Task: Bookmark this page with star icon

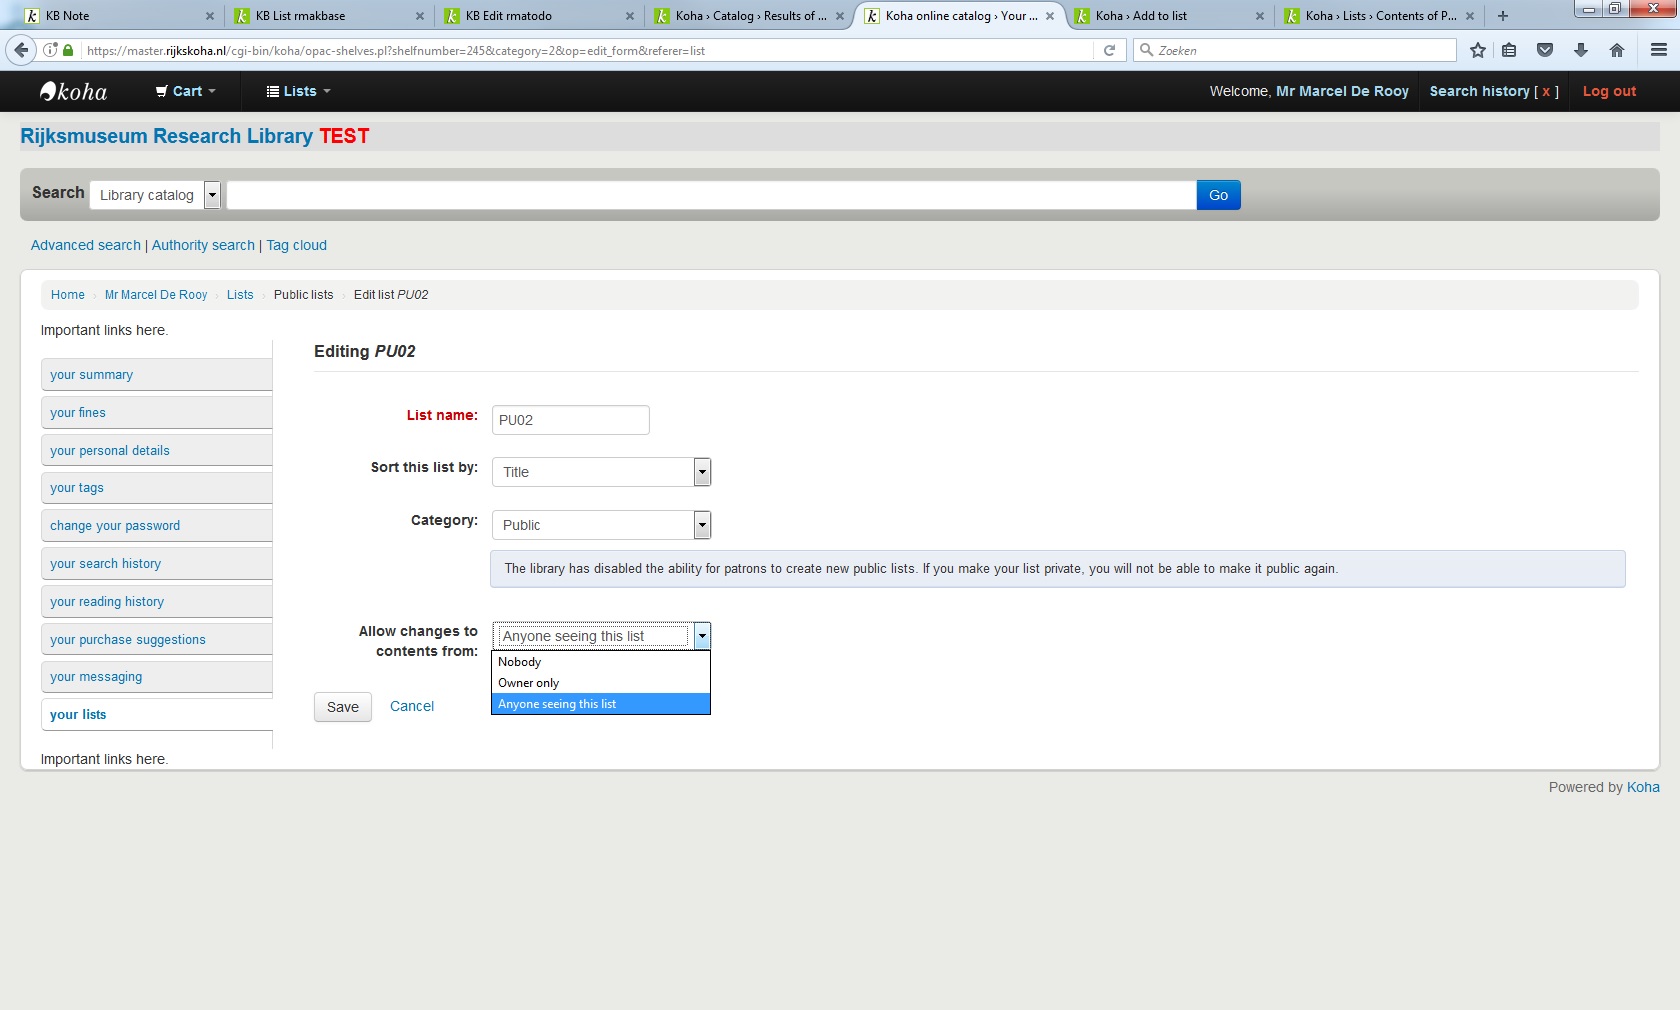Action: [1478, 50]
